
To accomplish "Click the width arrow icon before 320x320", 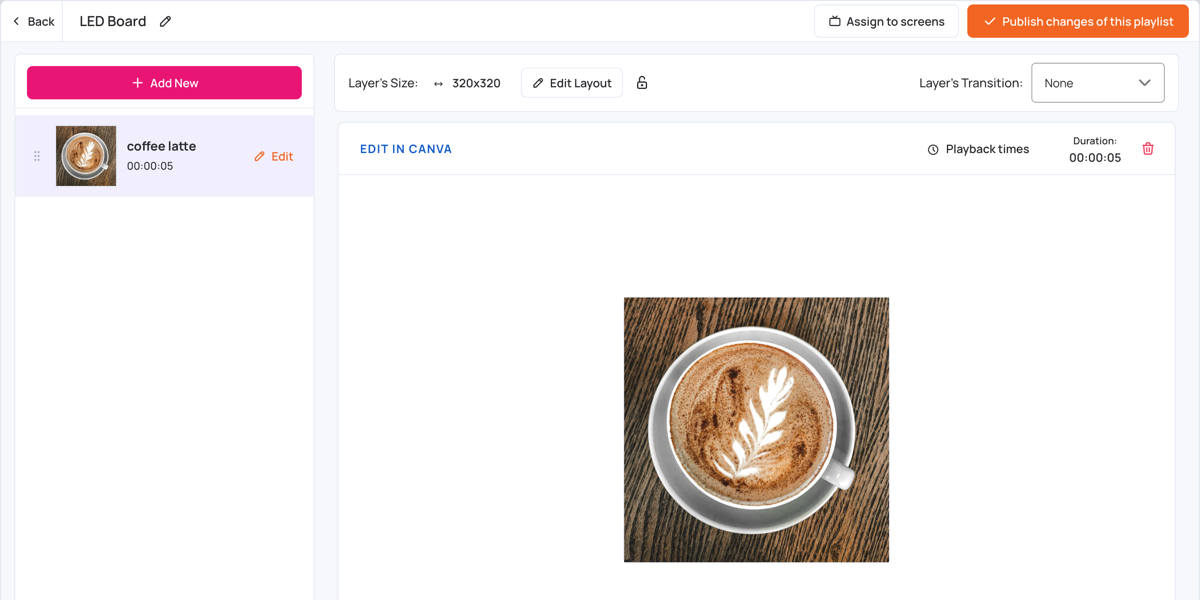I will pos(438,84).
